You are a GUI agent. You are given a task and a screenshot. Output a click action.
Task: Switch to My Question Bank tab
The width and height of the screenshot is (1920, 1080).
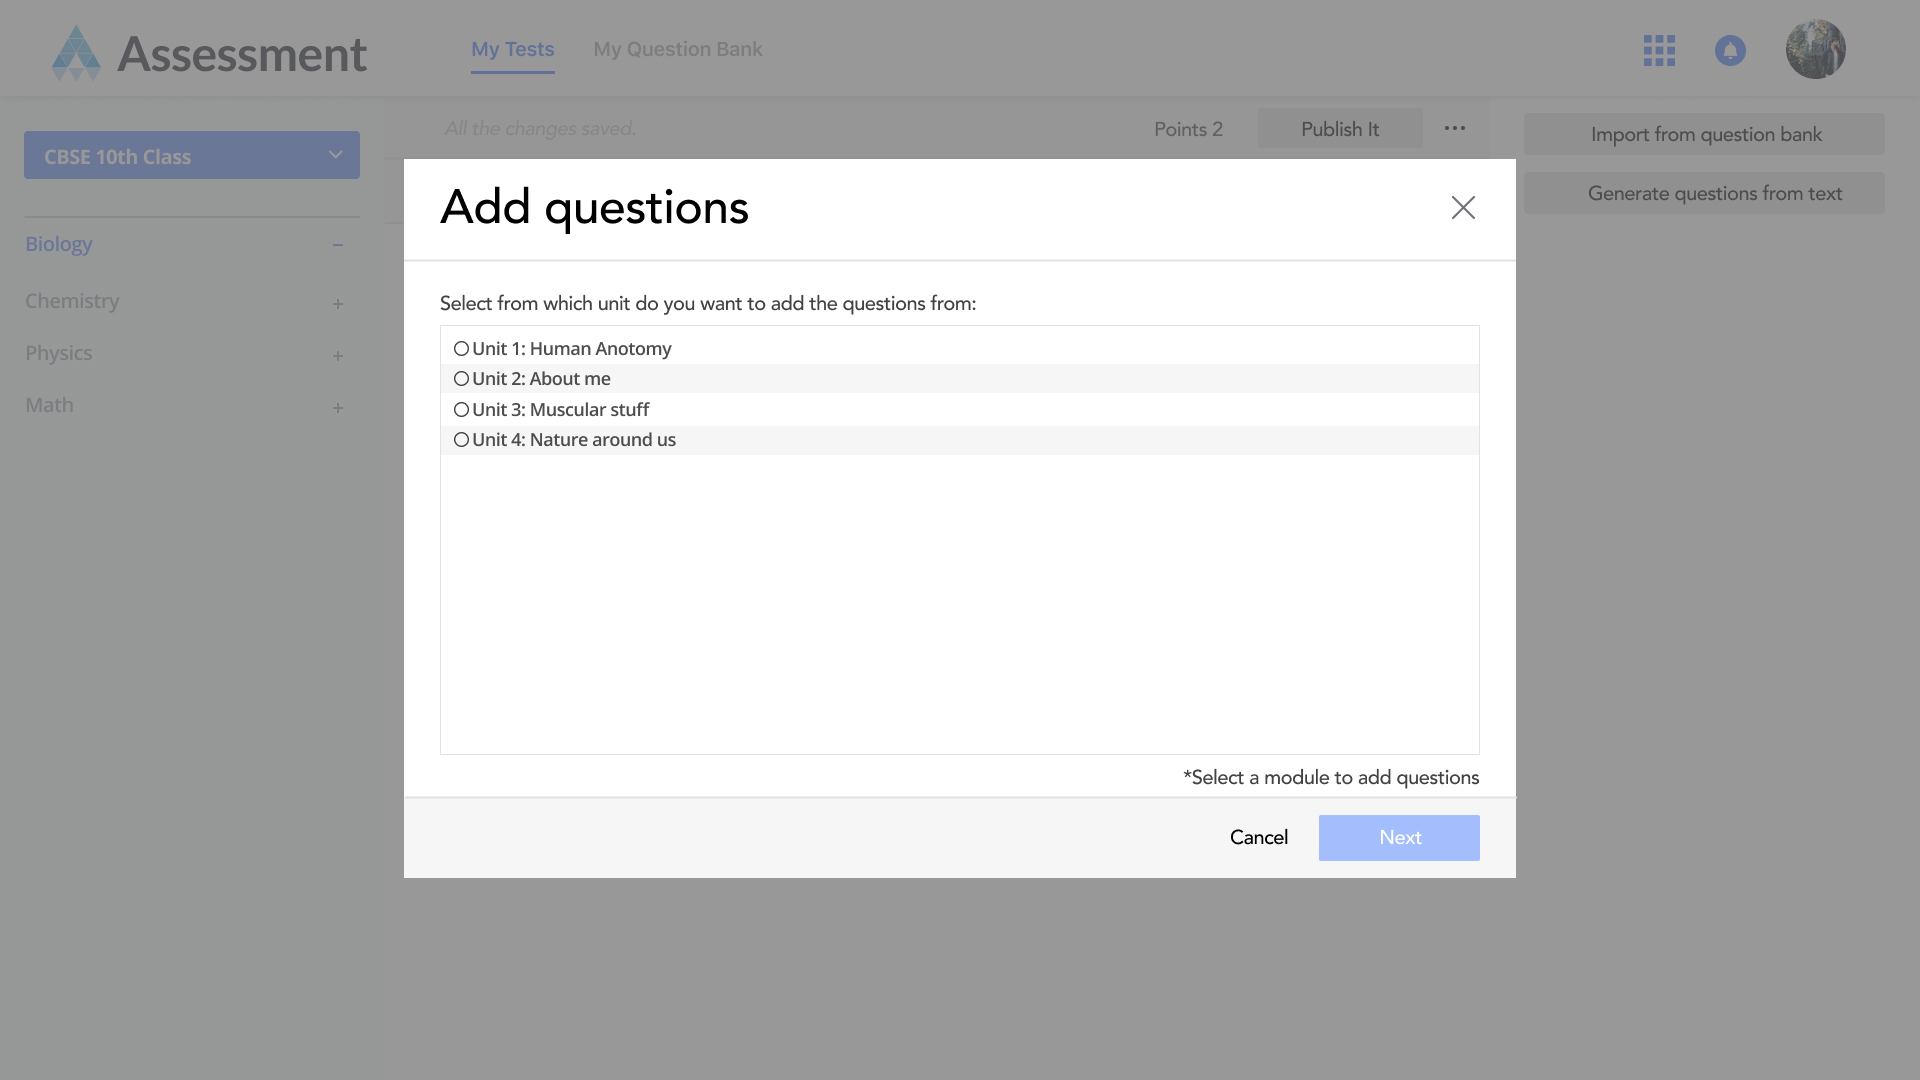pos(677,49)
